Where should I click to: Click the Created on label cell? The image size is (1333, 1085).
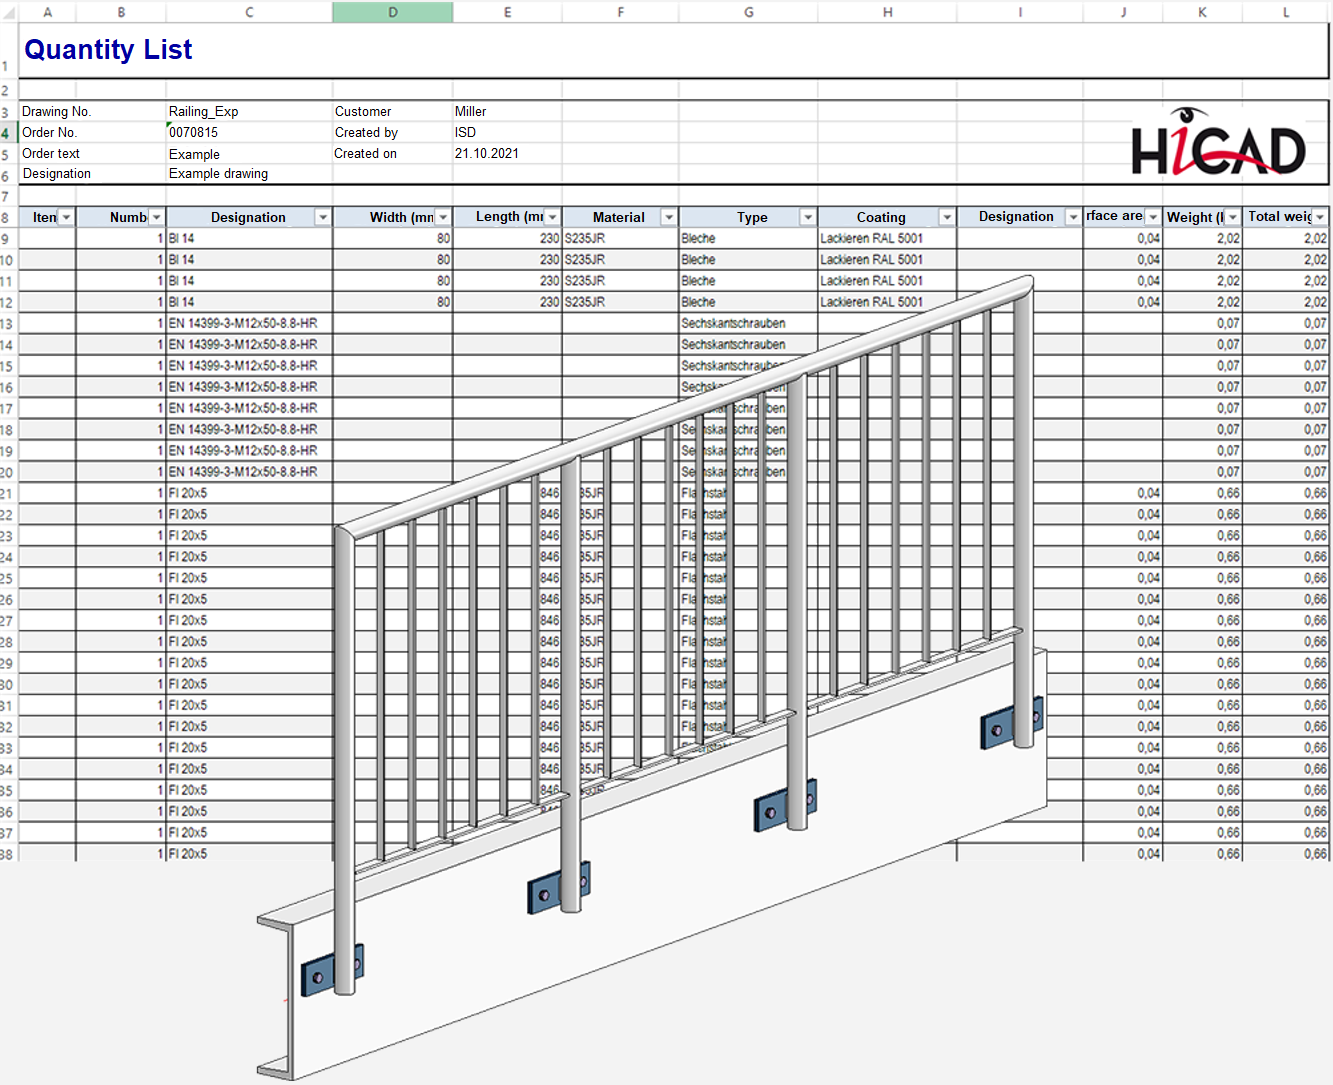tap(393, 153)
